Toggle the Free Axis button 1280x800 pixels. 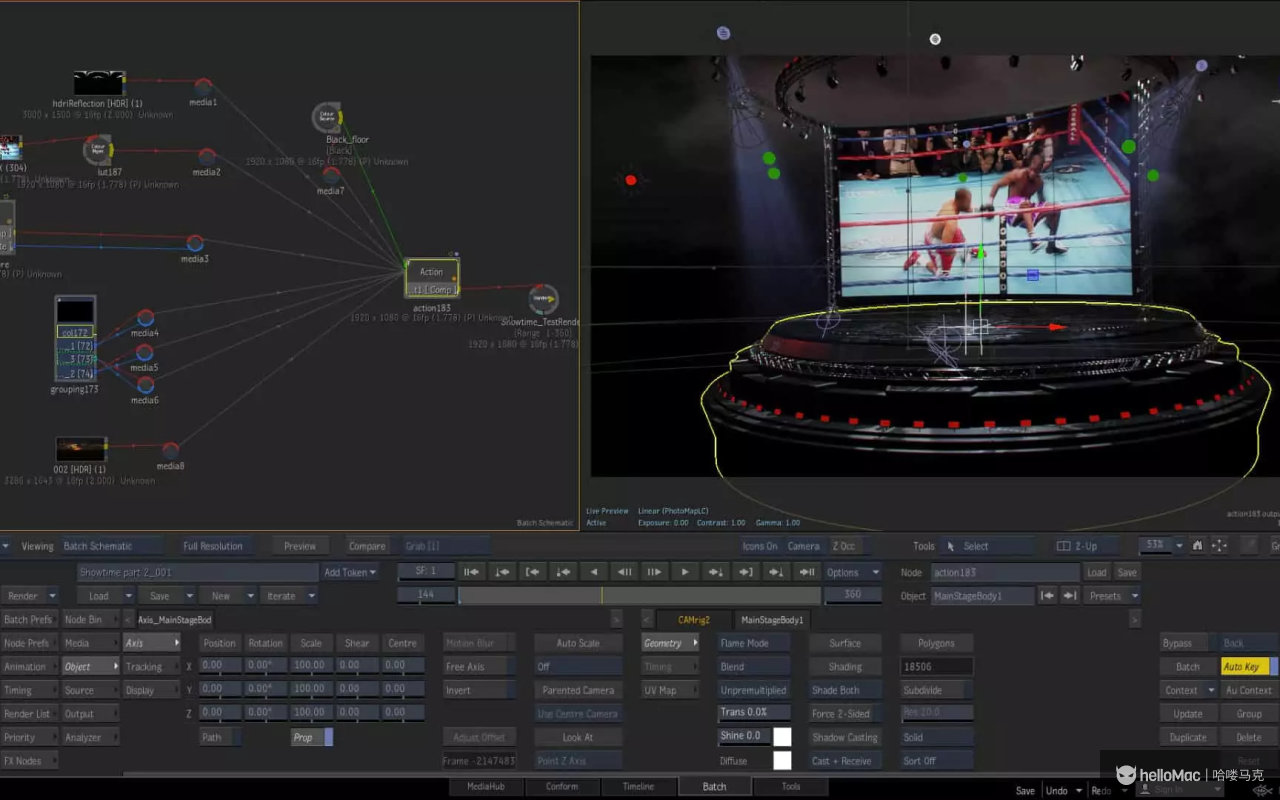click(x=479, y=666)
